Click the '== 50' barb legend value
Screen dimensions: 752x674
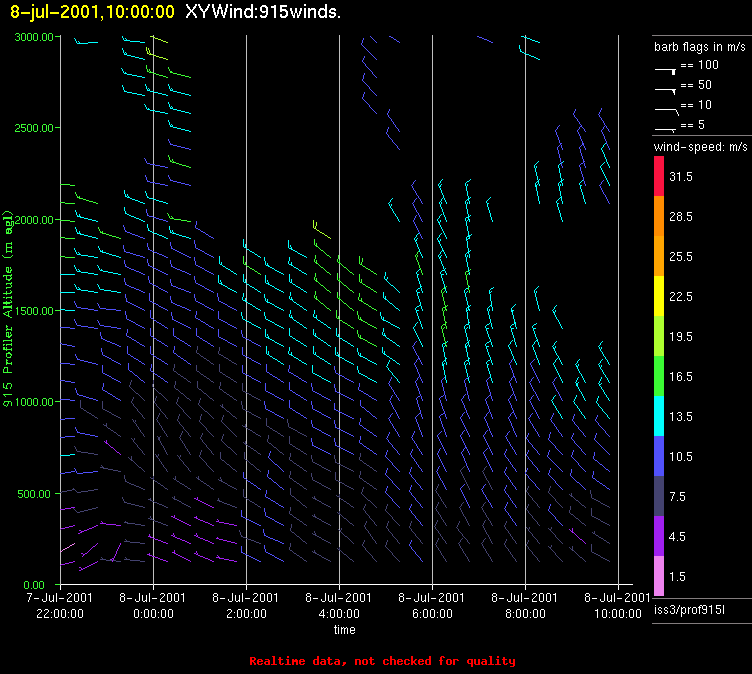(696, 85)
